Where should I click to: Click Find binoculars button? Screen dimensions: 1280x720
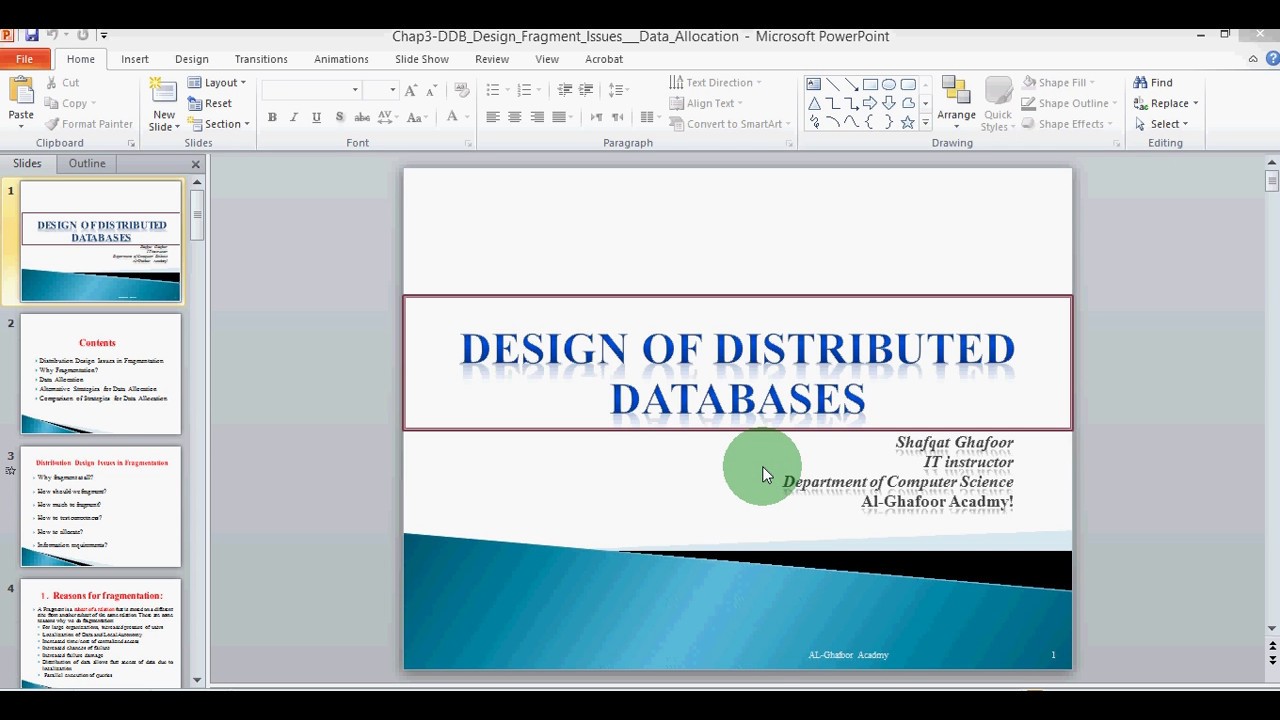pos(1153,83)
